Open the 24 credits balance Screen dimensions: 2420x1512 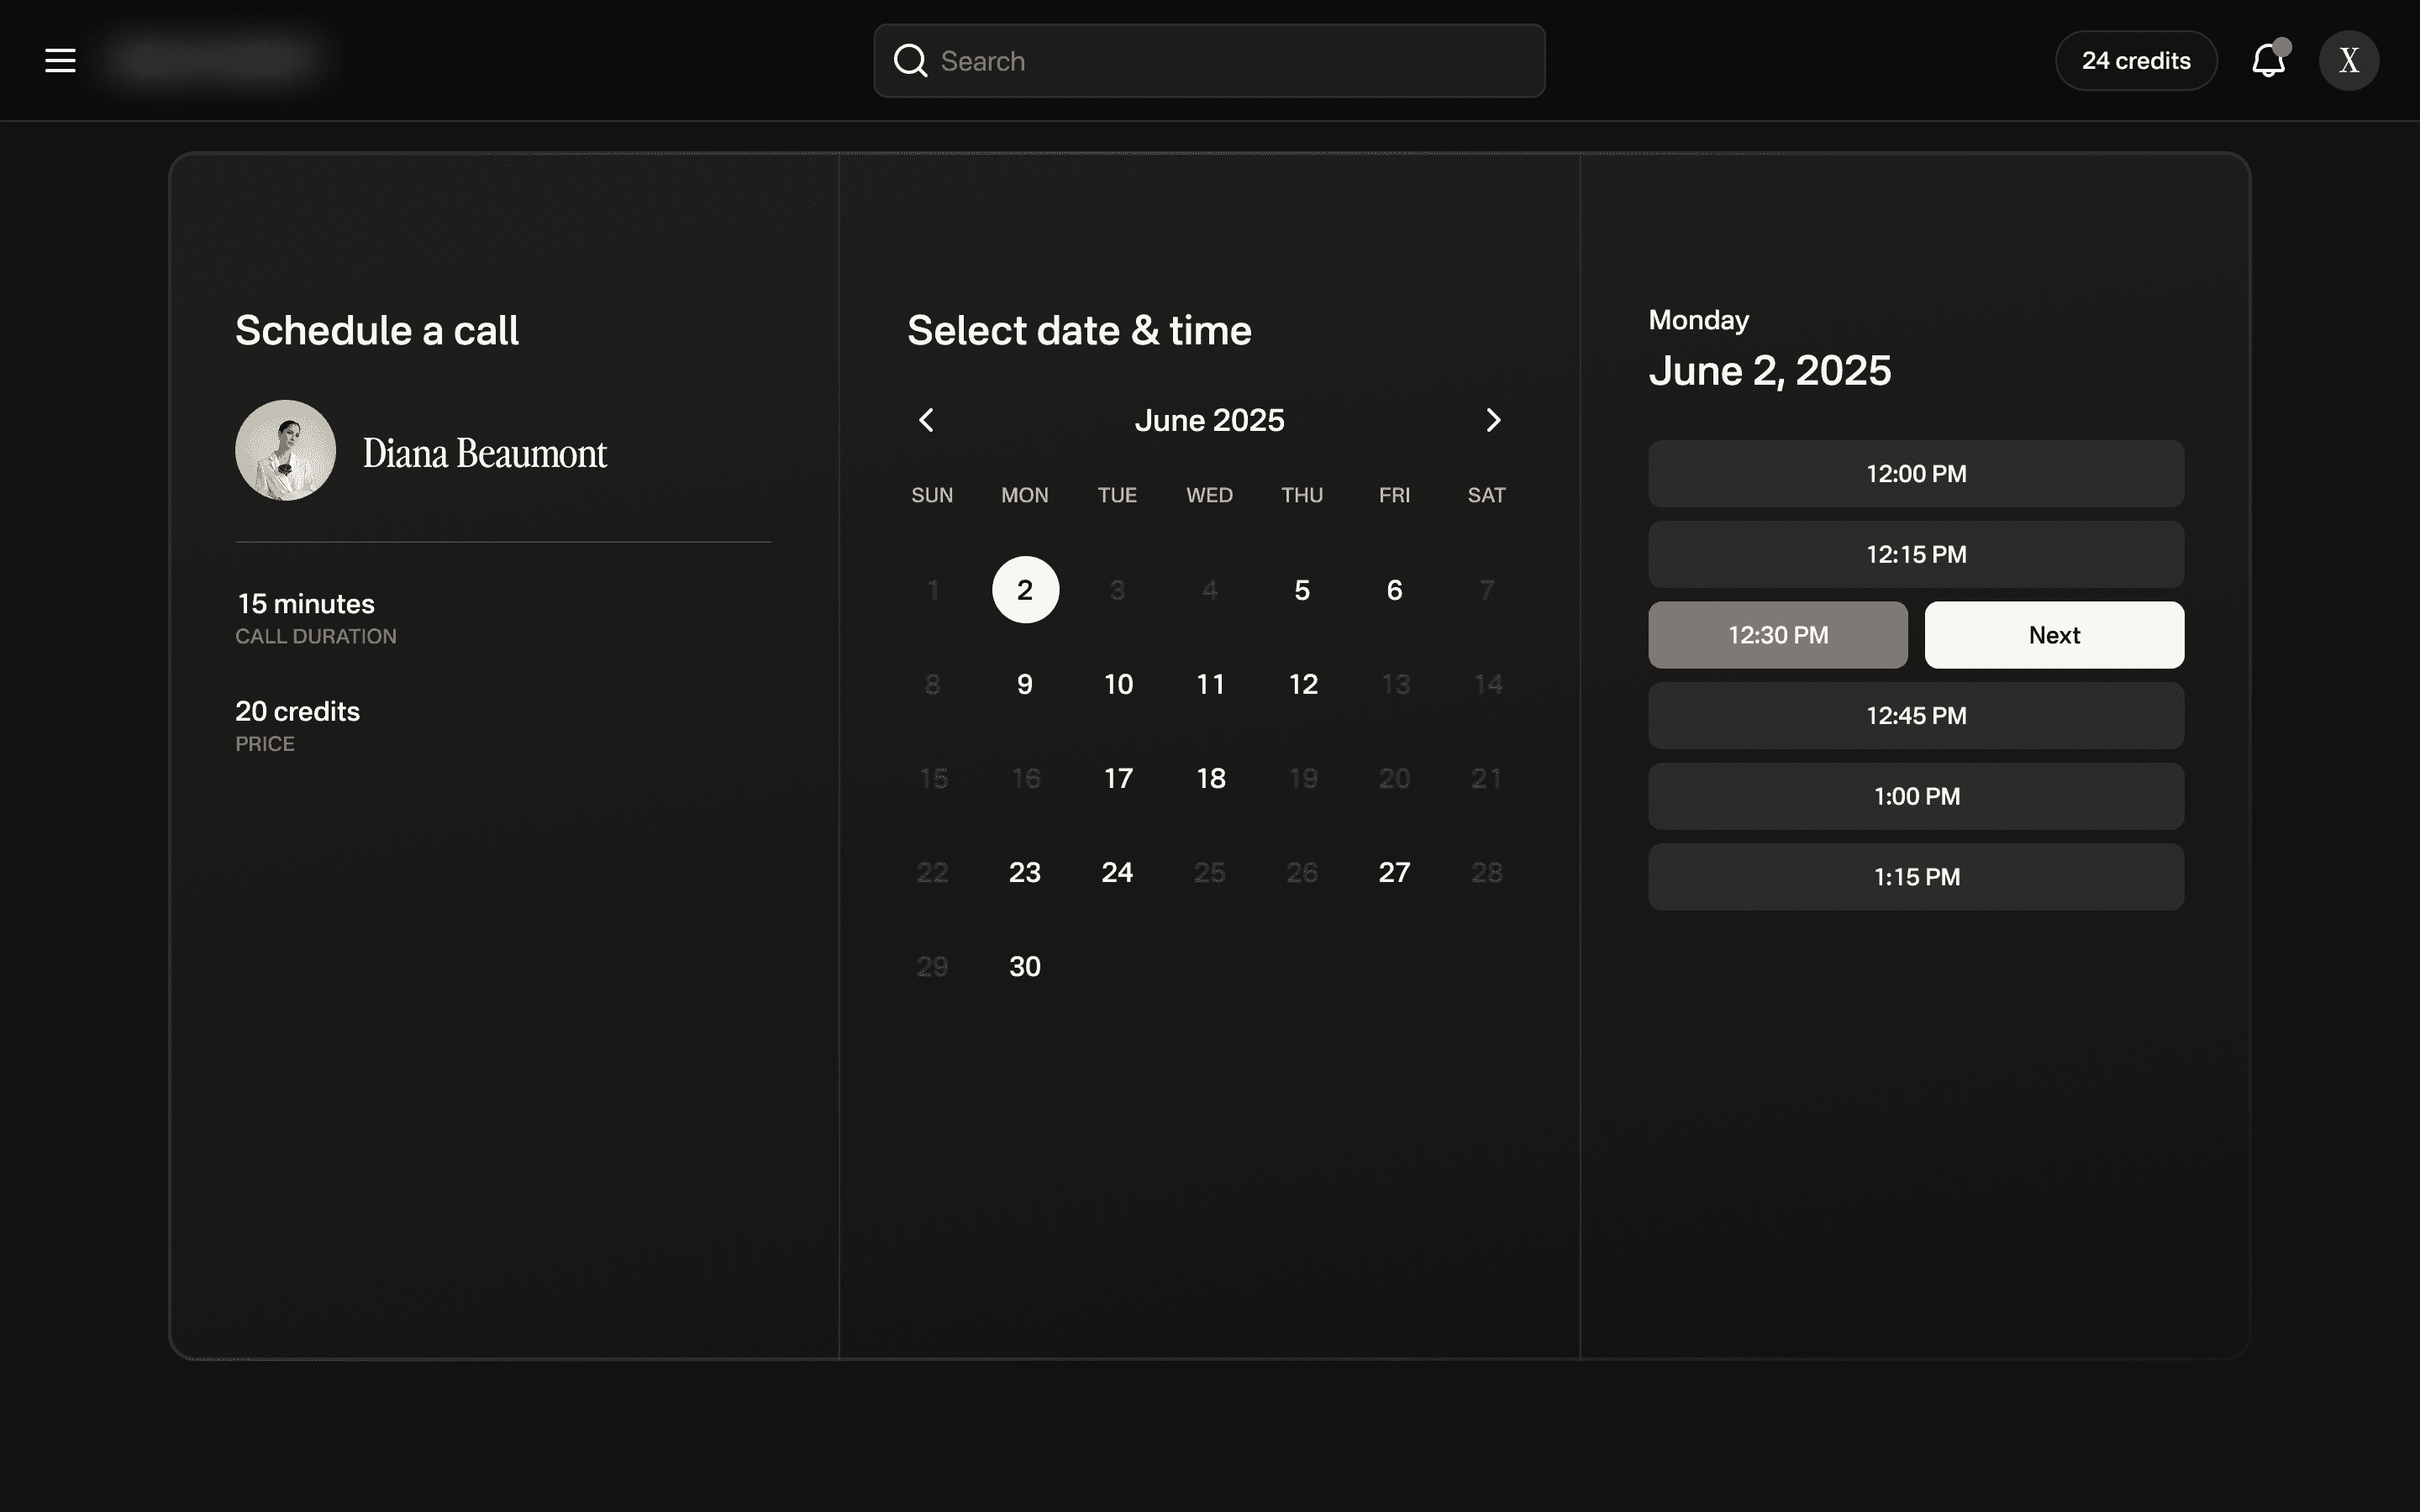point(2135,61)
